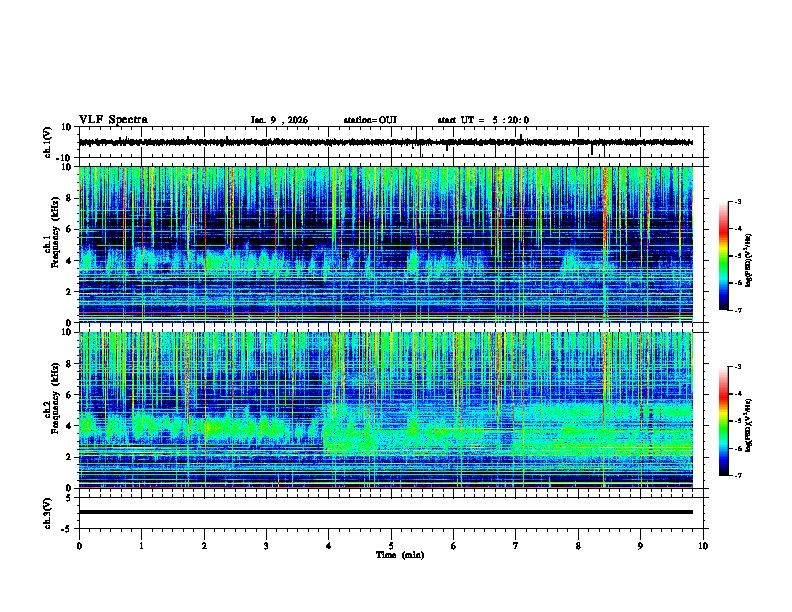Viewport: 792px width, 612px height.
Task: Click the ch.2 spectrogram color bar
Action: (724, 421)
